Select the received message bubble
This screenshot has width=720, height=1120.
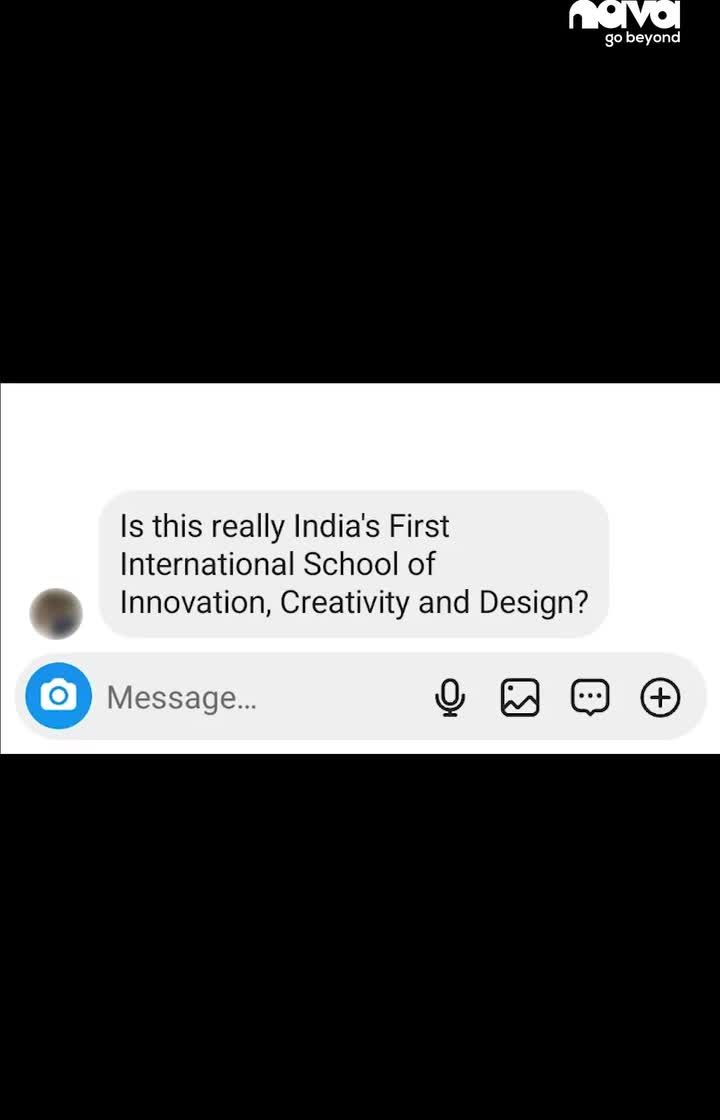(x=354, y=564)
